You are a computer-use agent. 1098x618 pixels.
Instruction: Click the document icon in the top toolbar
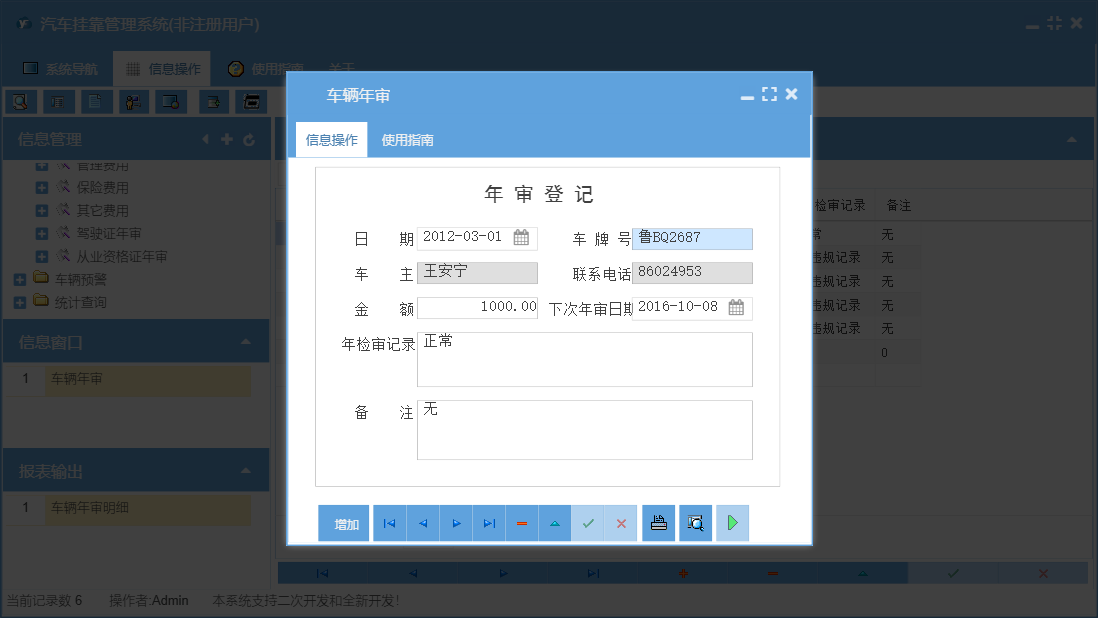(94, 101)
